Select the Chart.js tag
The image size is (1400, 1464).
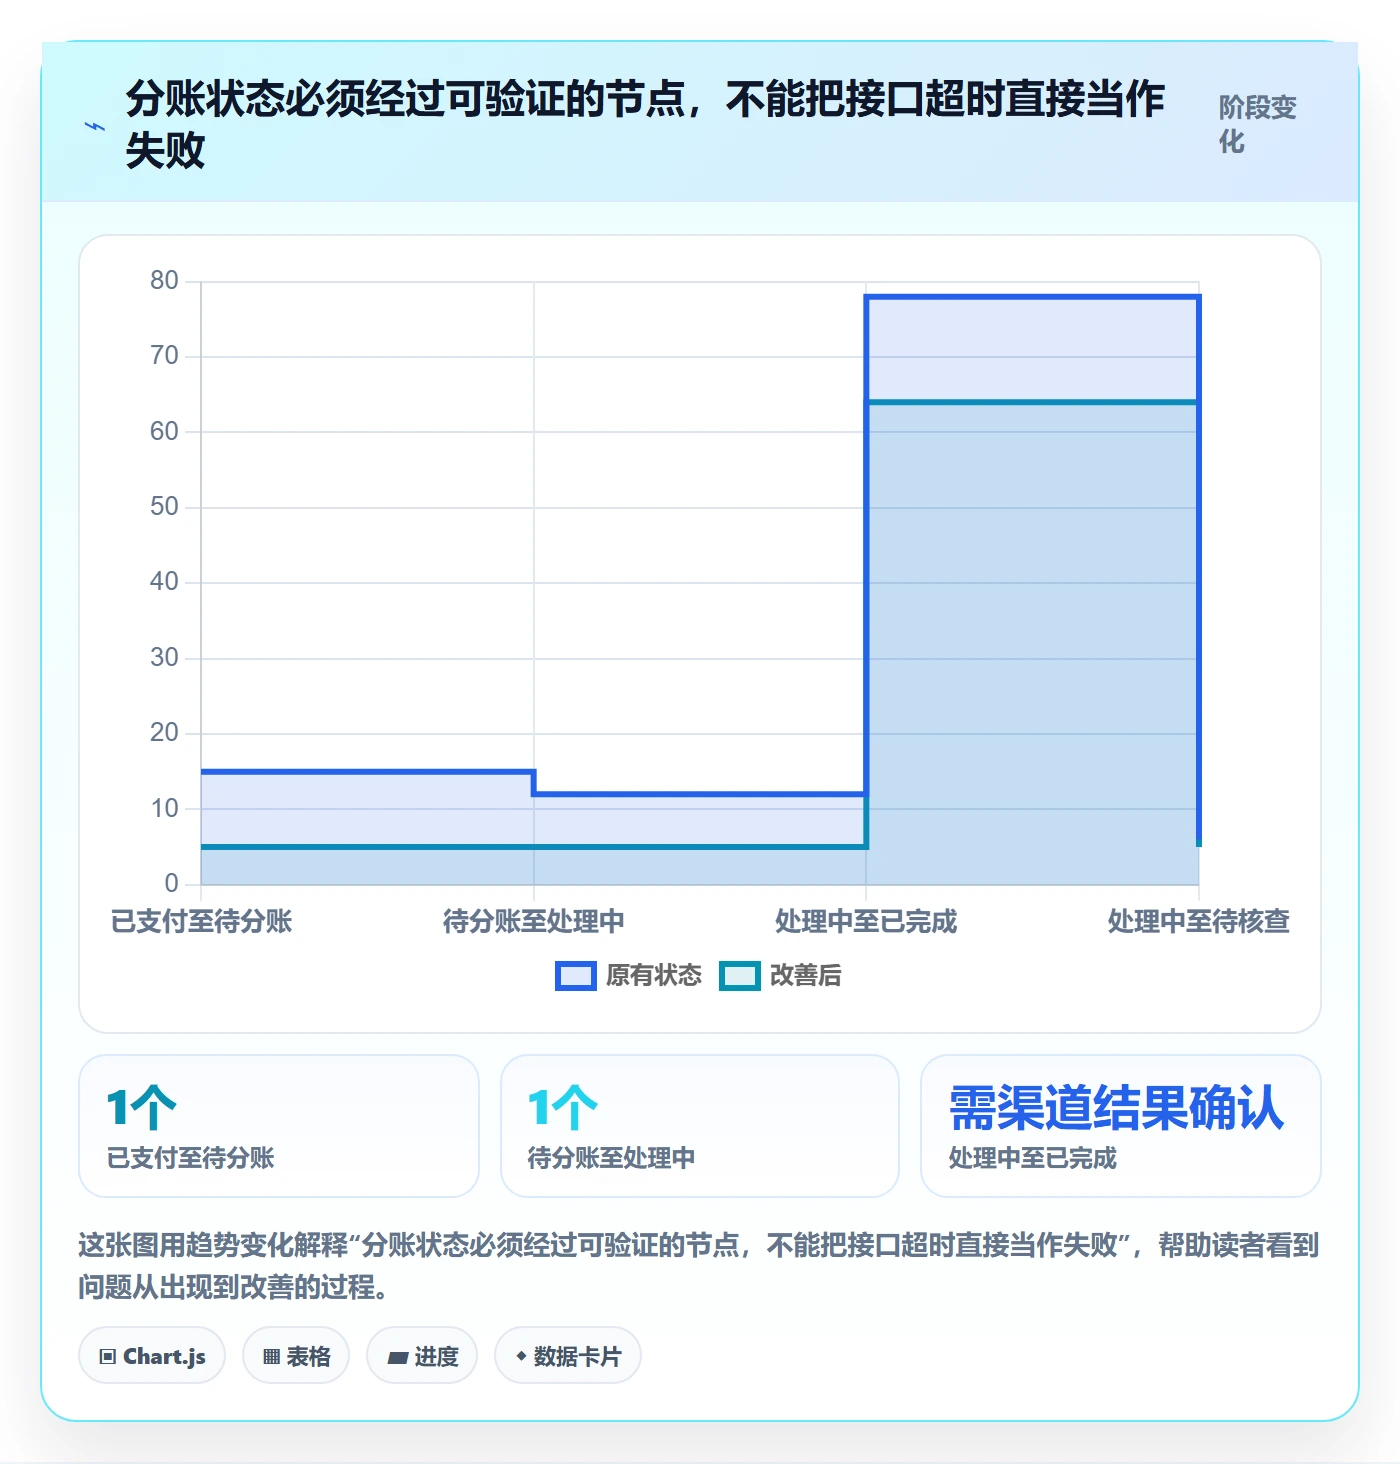click(x=152, y=1356)
